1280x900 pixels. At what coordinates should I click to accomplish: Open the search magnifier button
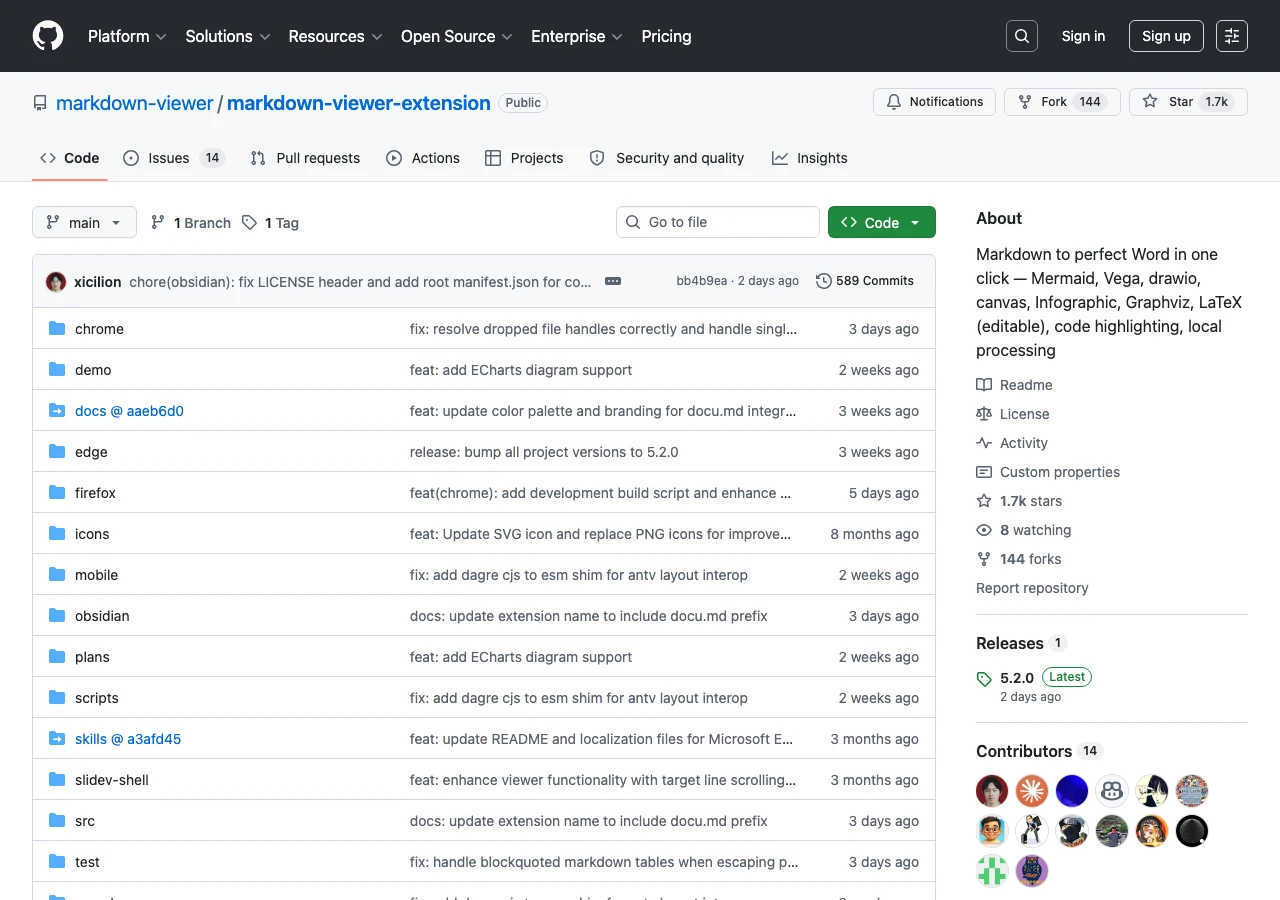point(1022,36)
